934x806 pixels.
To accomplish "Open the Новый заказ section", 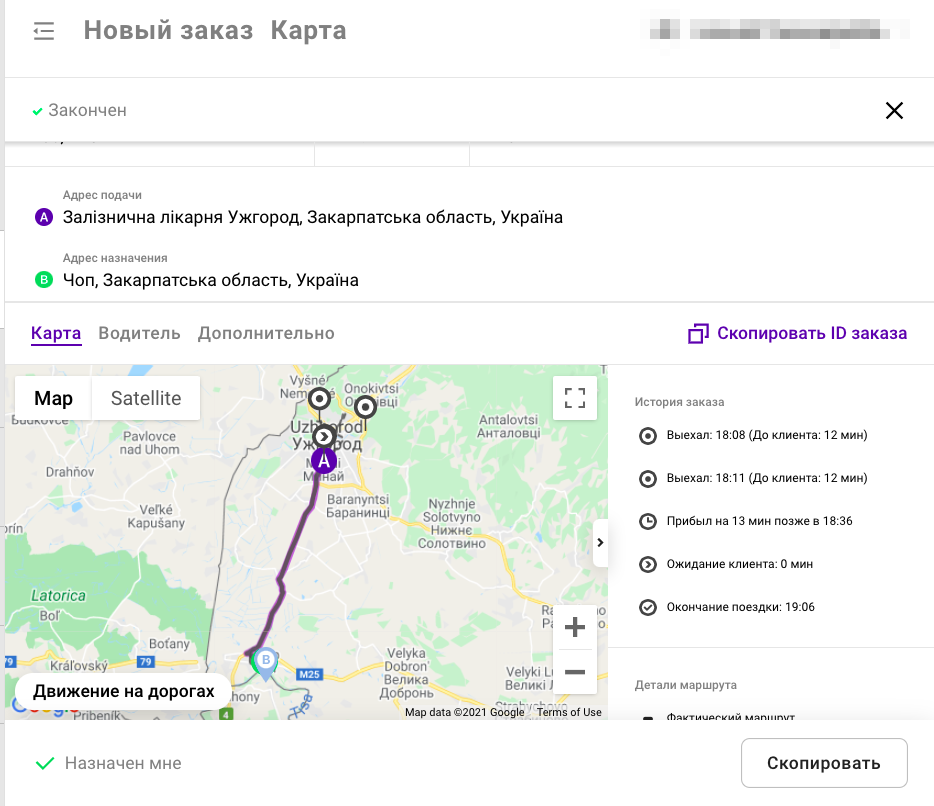I will click(x=169, y=30).
